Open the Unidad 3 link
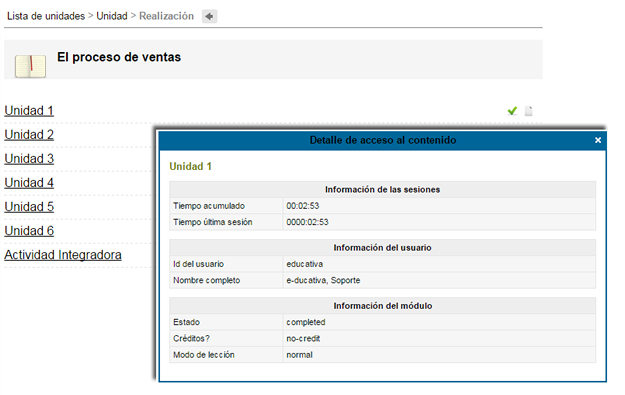 click(29, 159)
